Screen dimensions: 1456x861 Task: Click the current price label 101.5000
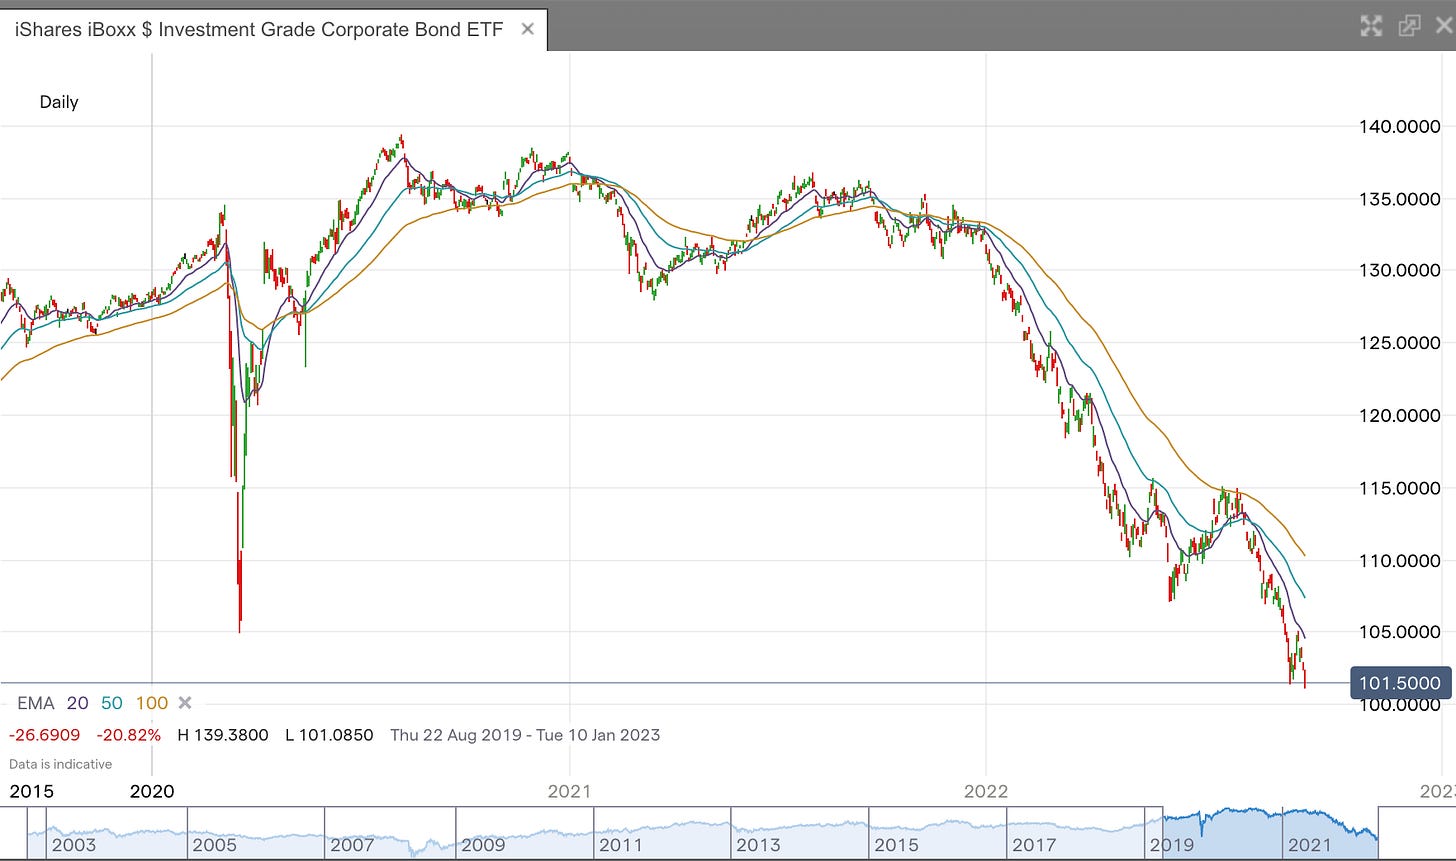pyautogui.click(x=1400, y=683)
